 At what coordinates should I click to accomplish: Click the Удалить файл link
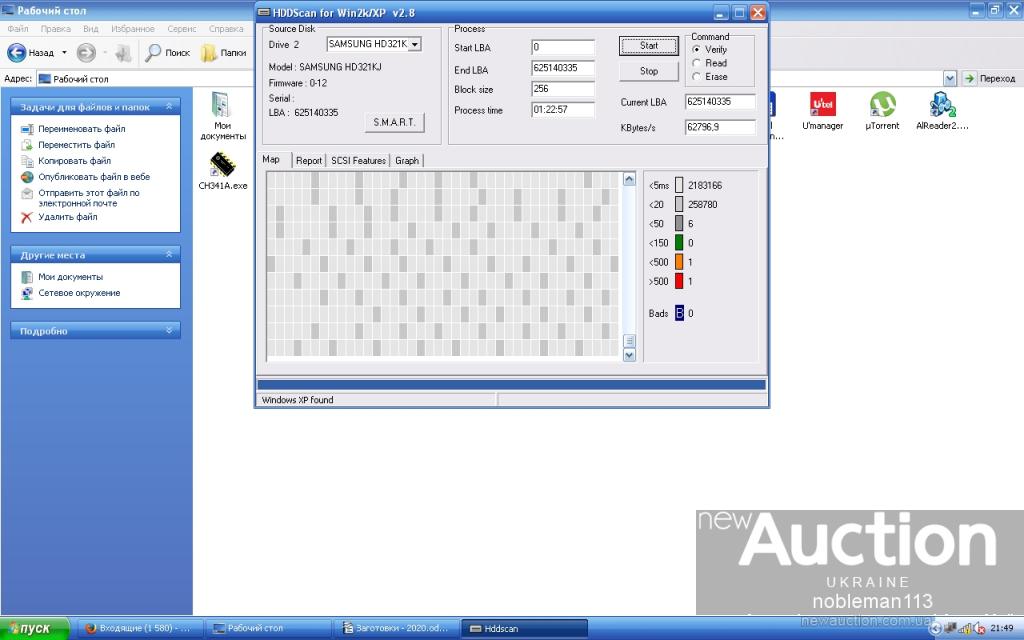[68, 217]
